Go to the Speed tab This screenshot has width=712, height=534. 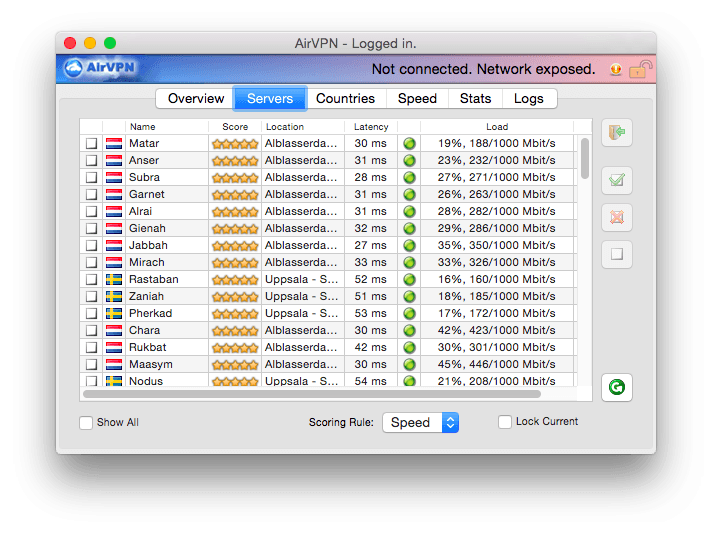point(417,99)
